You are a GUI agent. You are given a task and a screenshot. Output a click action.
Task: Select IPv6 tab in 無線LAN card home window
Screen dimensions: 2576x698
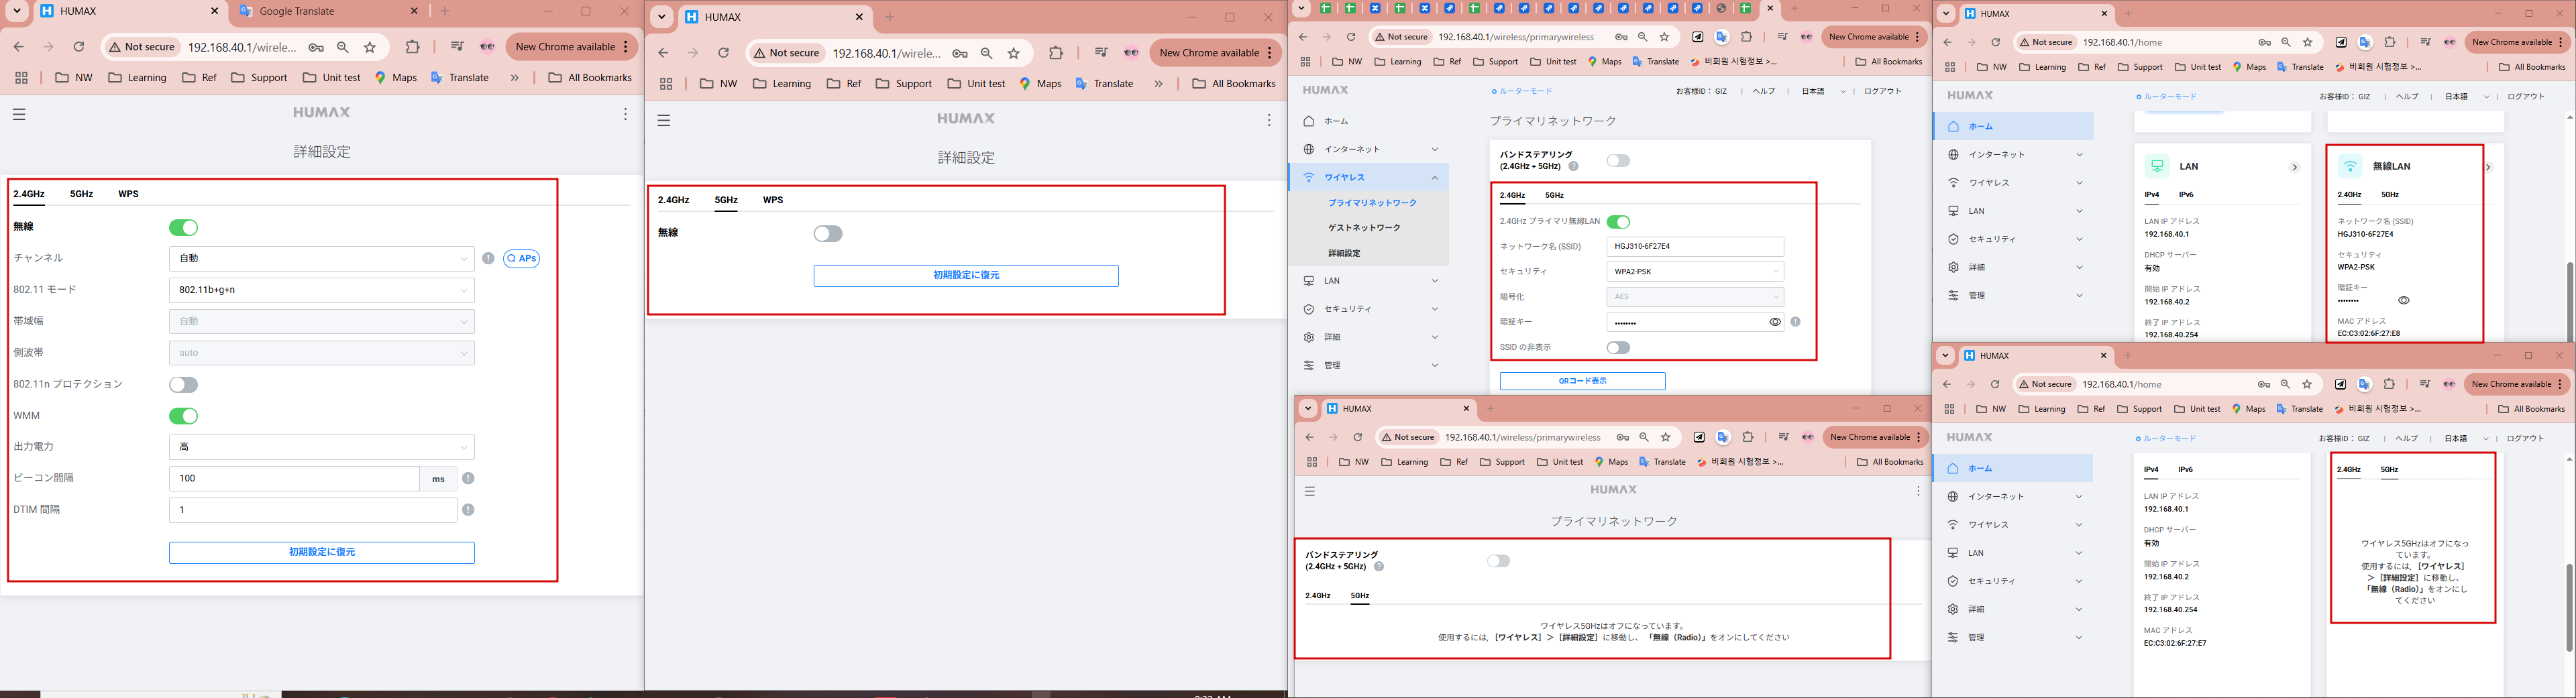point(2186,195)
